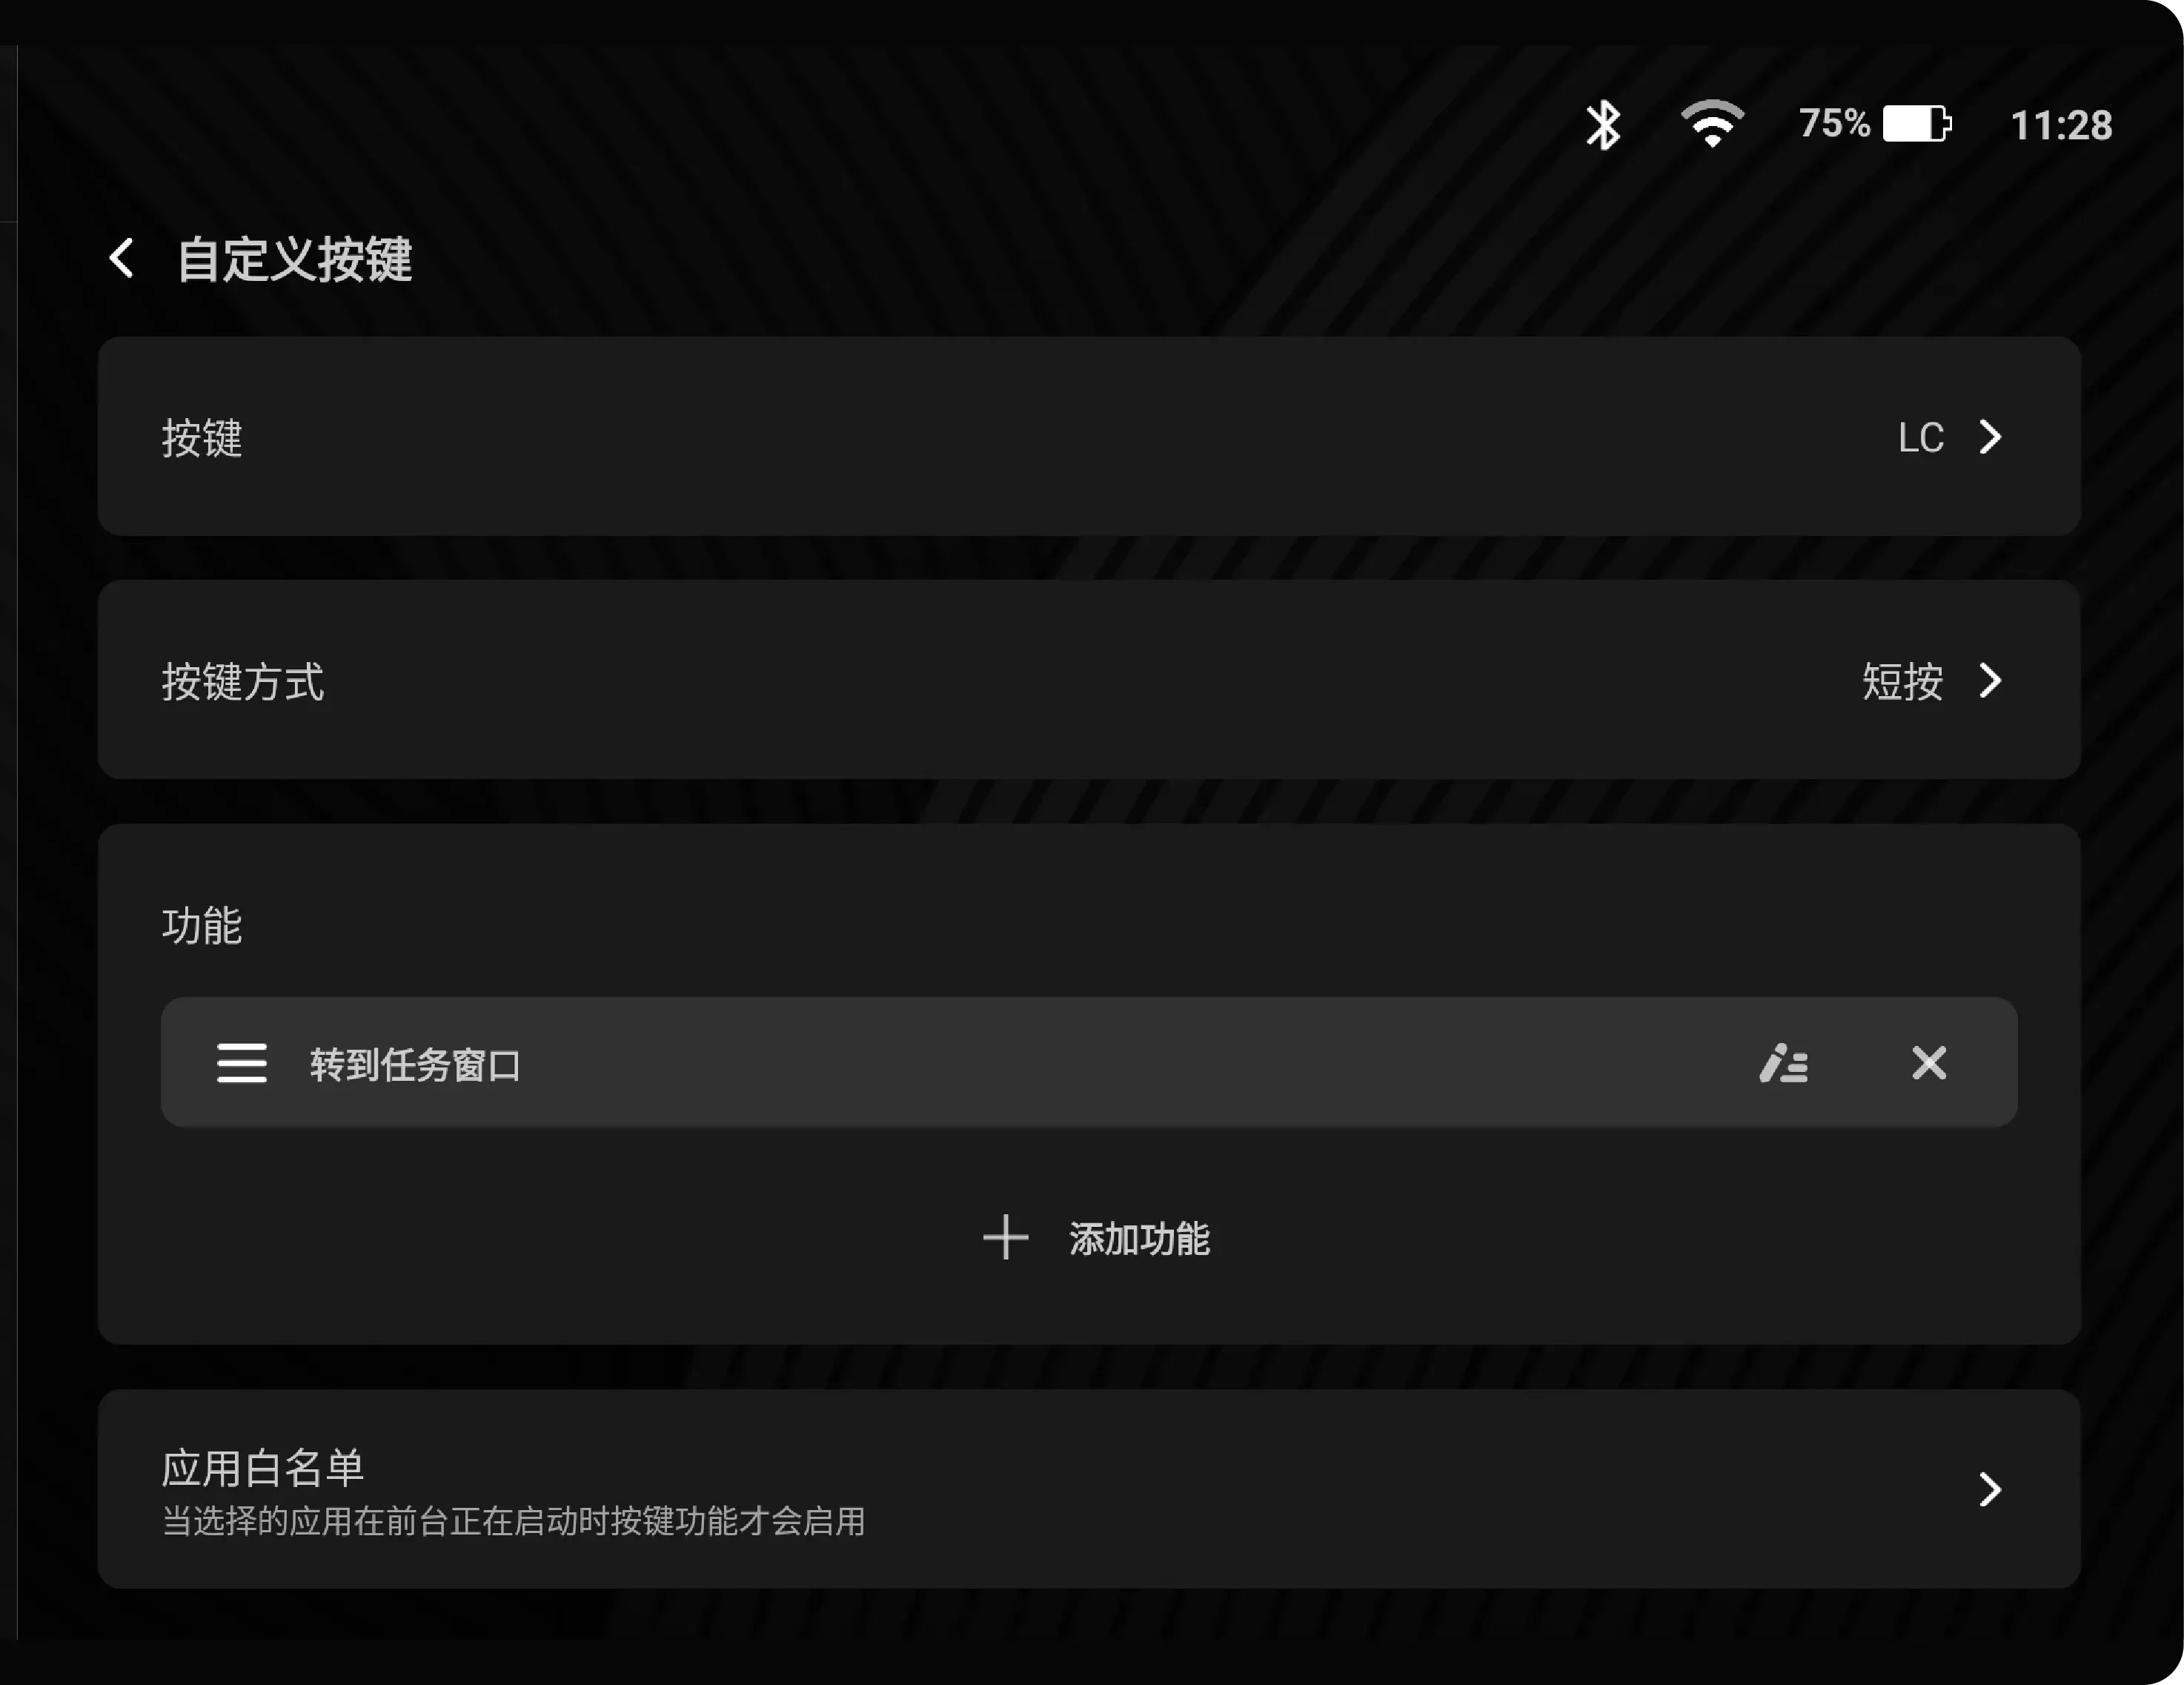Tap the 自定义按键 page title
The width and height of the screenshot is (2184, 1685).
tap(294, 260)
